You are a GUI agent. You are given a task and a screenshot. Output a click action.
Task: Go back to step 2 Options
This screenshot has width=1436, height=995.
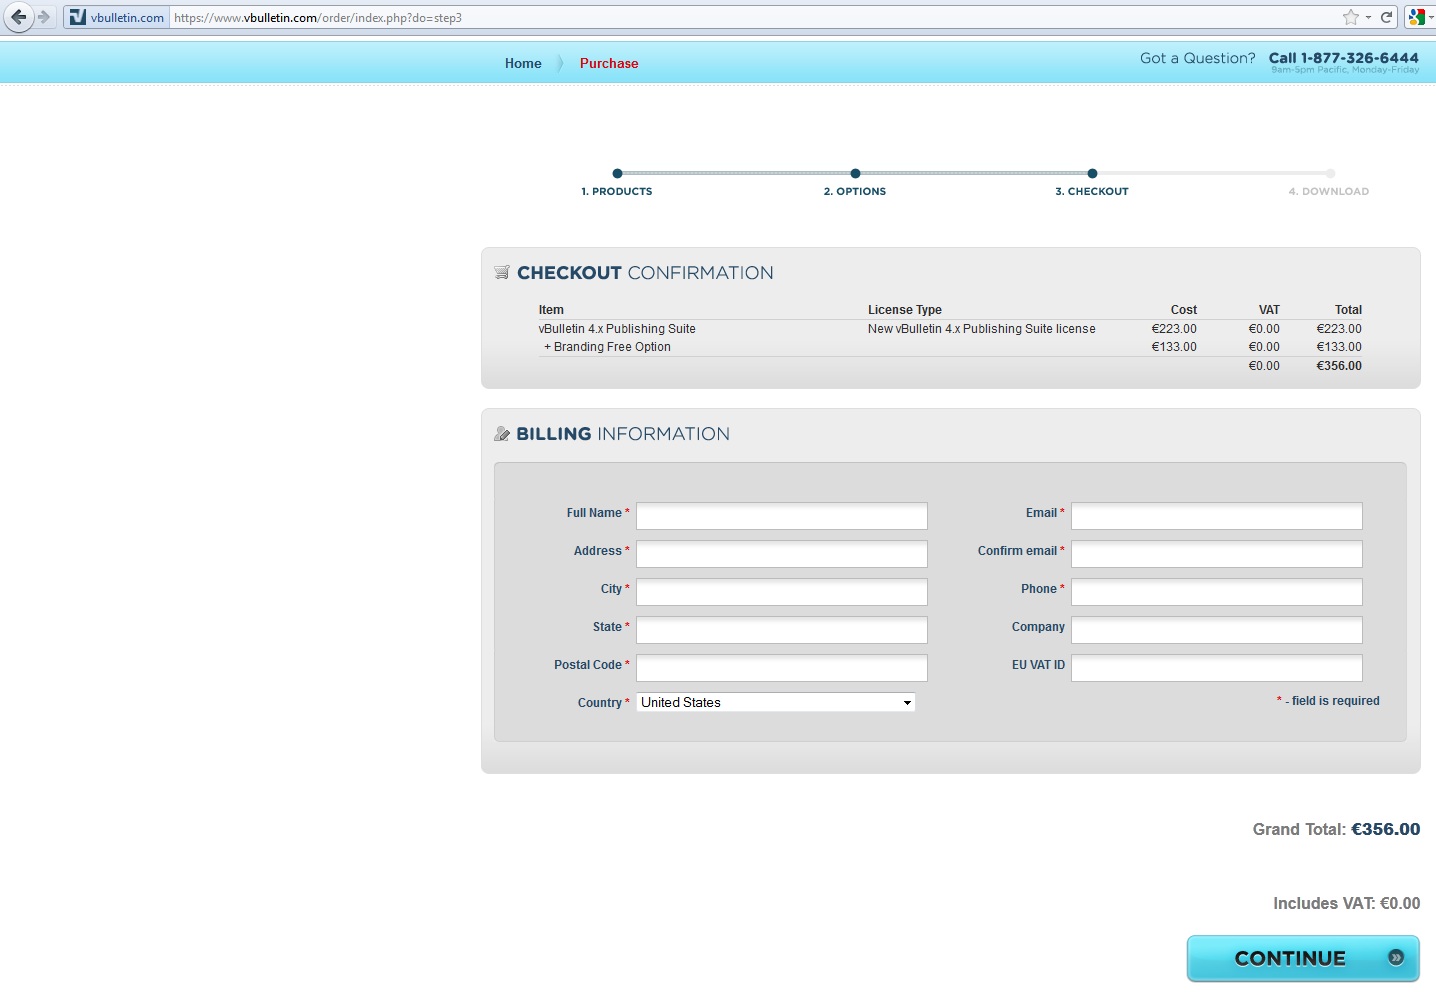855,191
